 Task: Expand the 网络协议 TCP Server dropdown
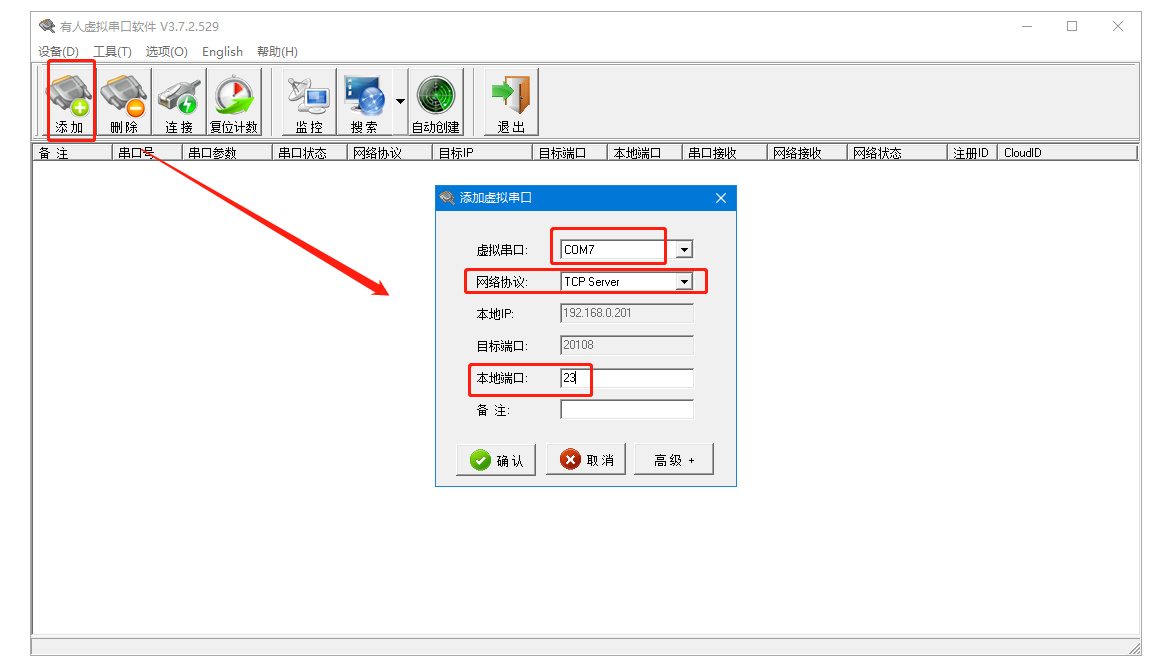click(684, 282)
